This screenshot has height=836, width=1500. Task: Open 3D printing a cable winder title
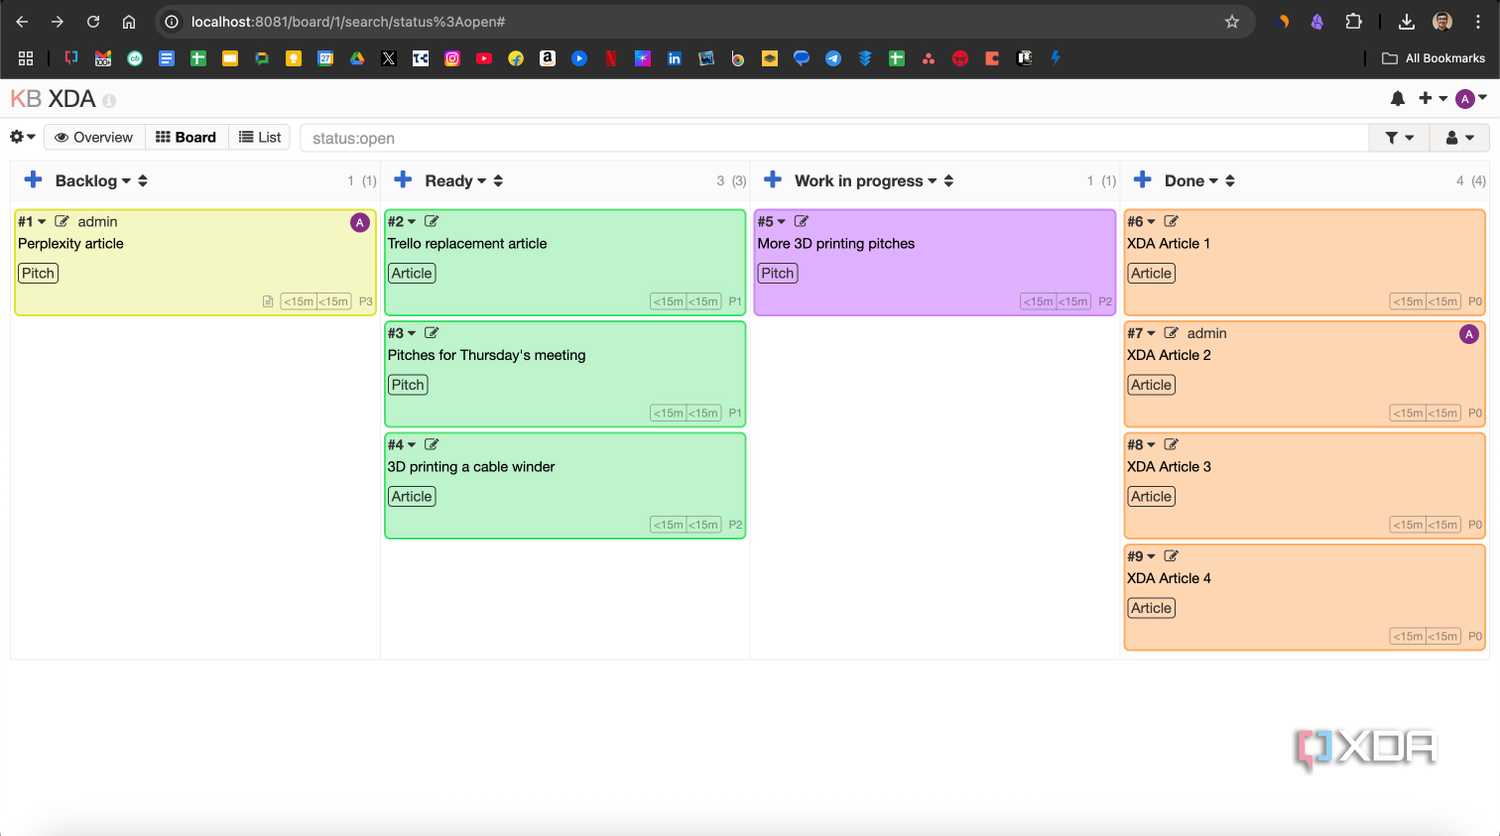pyautogui.click(x=471, y=467)
